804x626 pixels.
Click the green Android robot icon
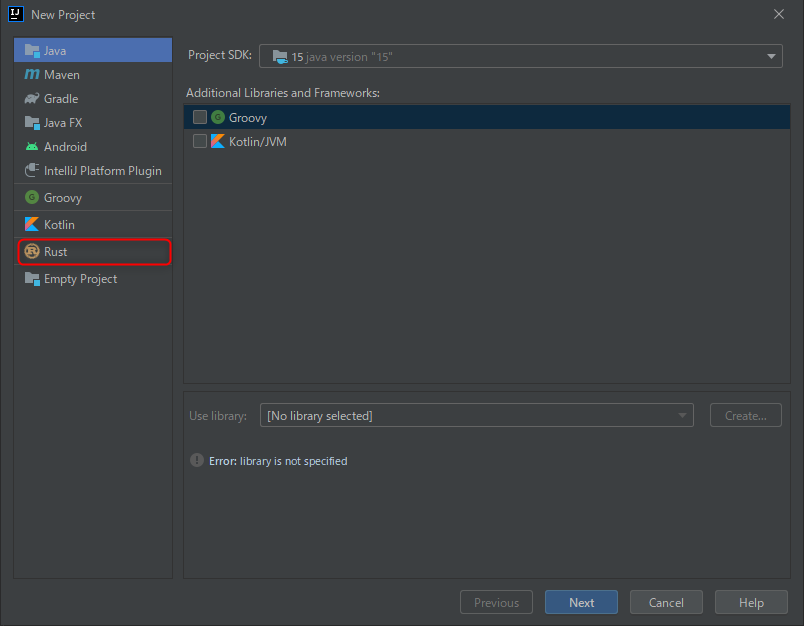pos(32,147)
